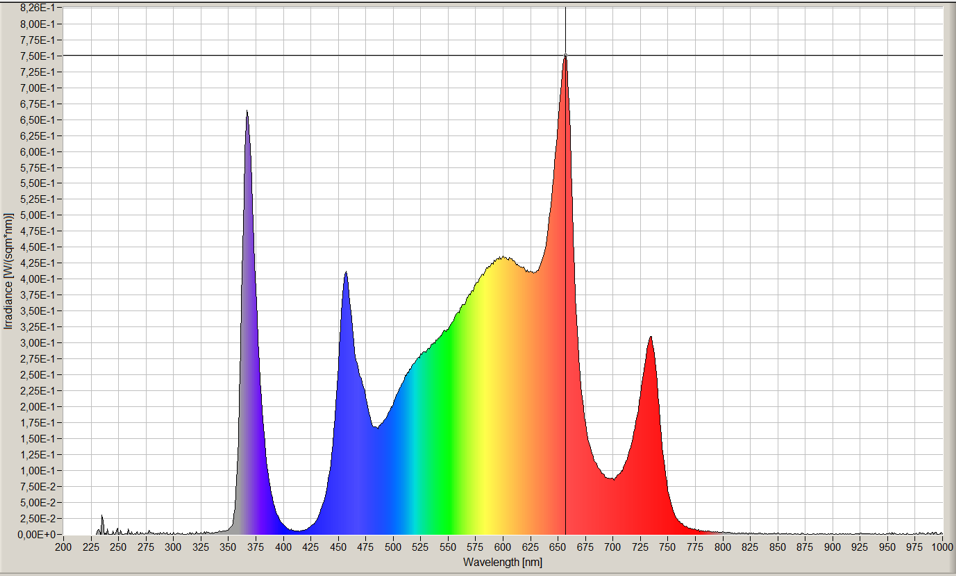
Task: Click the '600' wavelength tick label
Action: point(503,547)
